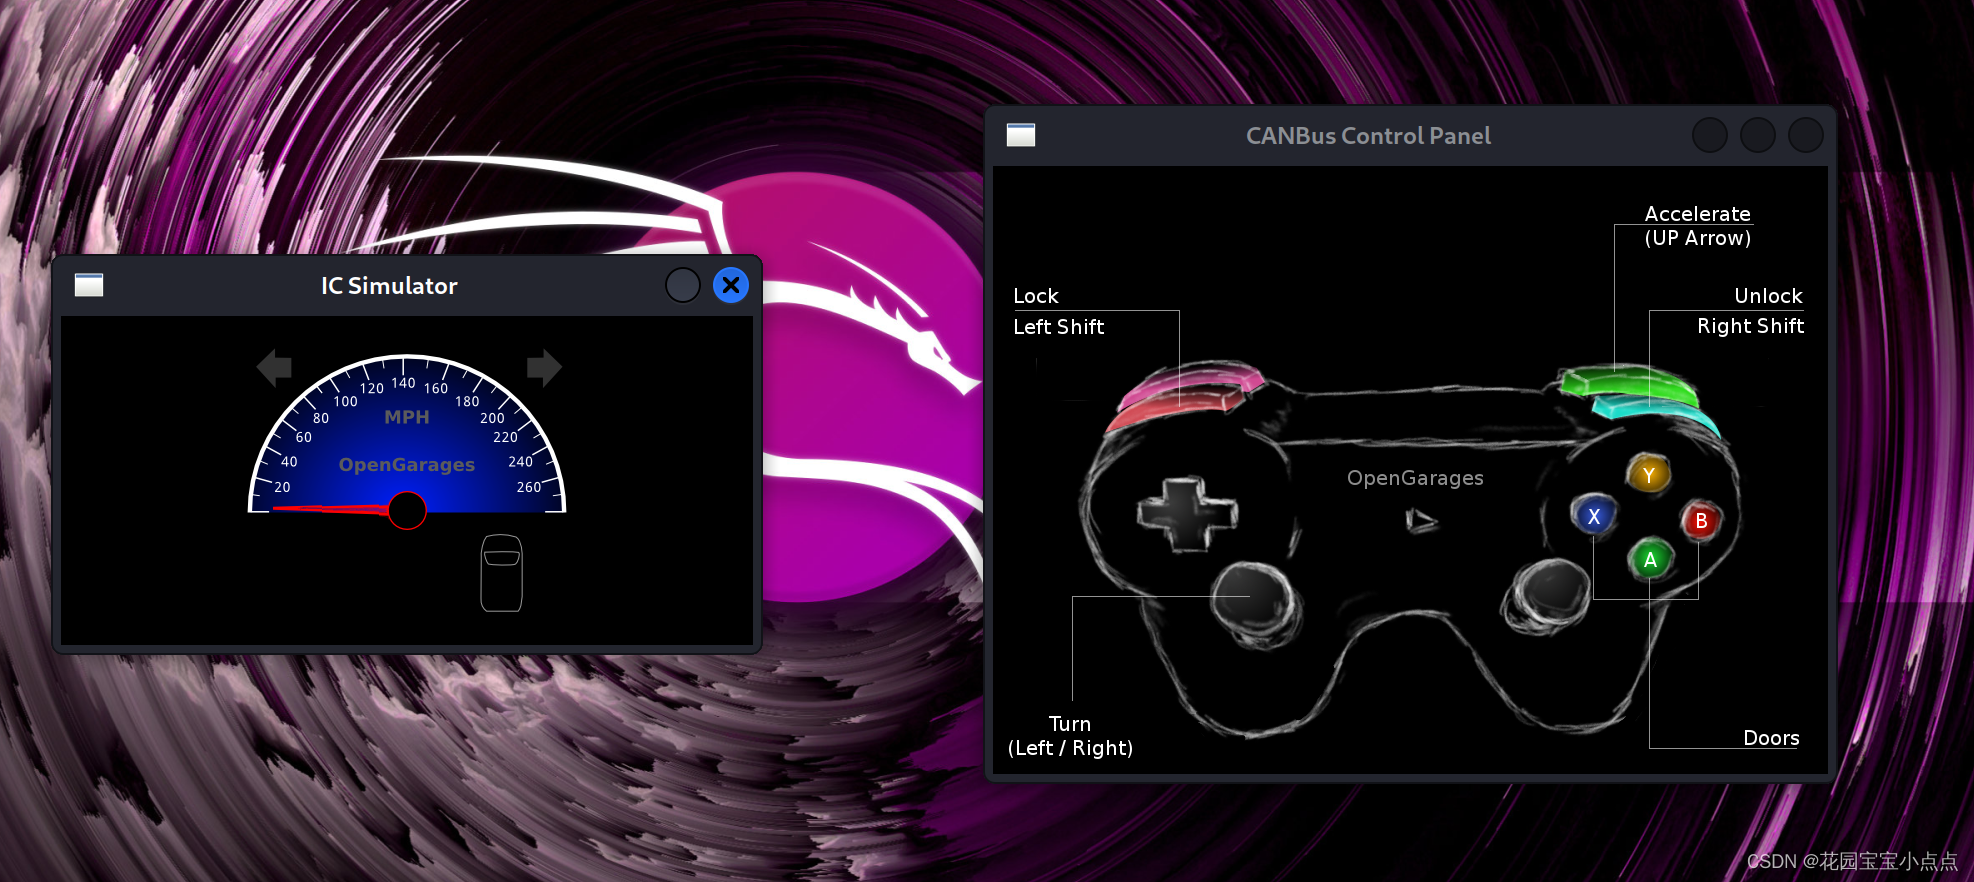Click the Doors label in the control panel
Screen dimensions: 1974x882
(1771, 738)
